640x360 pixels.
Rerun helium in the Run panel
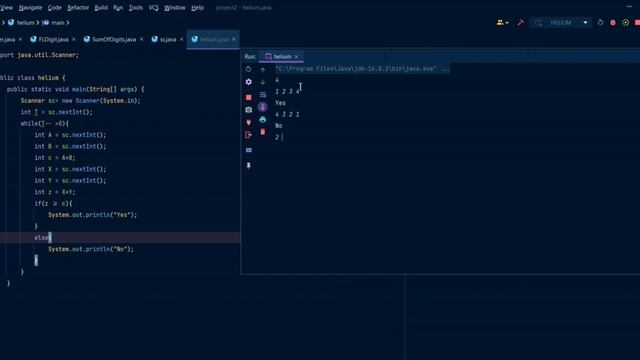248,69
